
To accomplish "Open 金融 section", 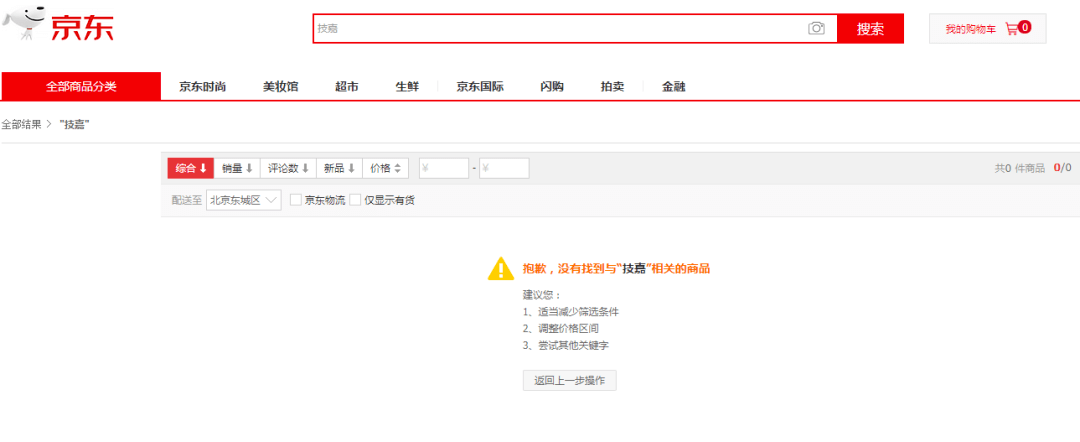I will 674,87.
